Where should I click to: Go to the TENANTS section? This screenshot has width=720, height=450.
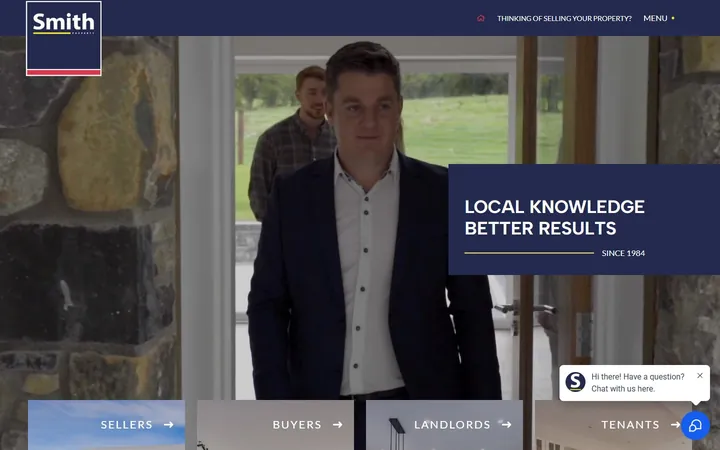(613, 425)
